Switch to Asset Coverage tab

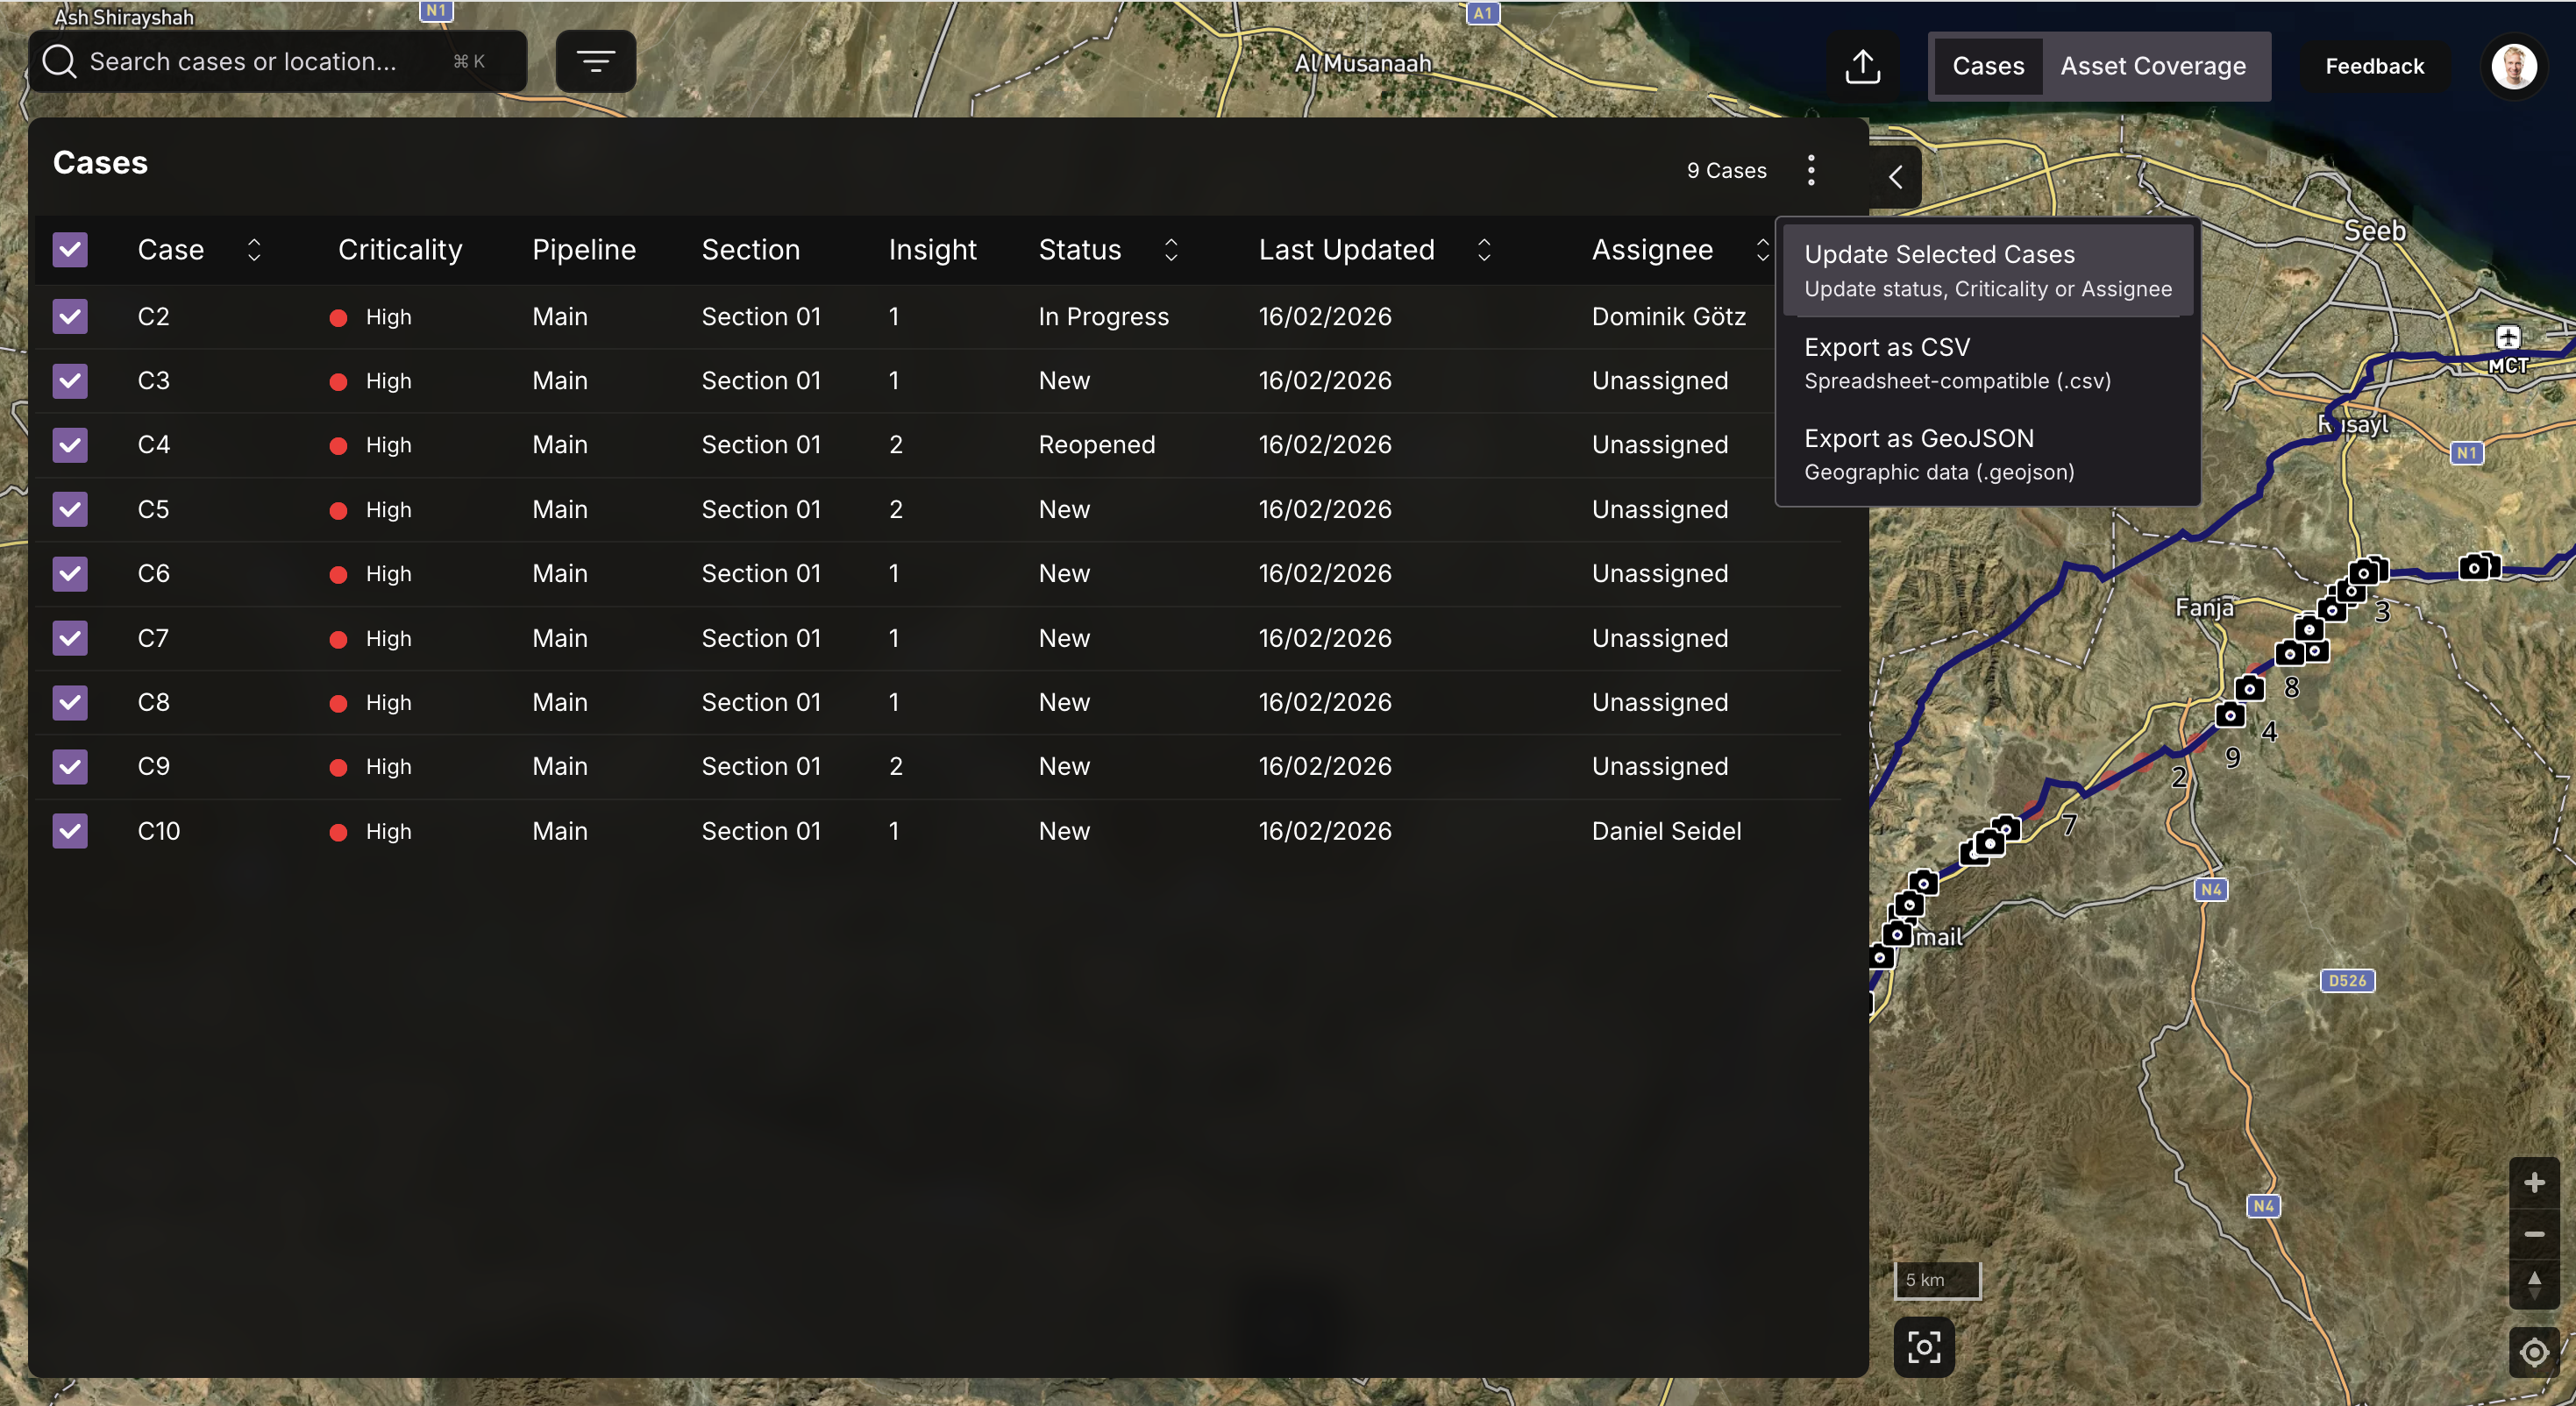pos(2152,66)
